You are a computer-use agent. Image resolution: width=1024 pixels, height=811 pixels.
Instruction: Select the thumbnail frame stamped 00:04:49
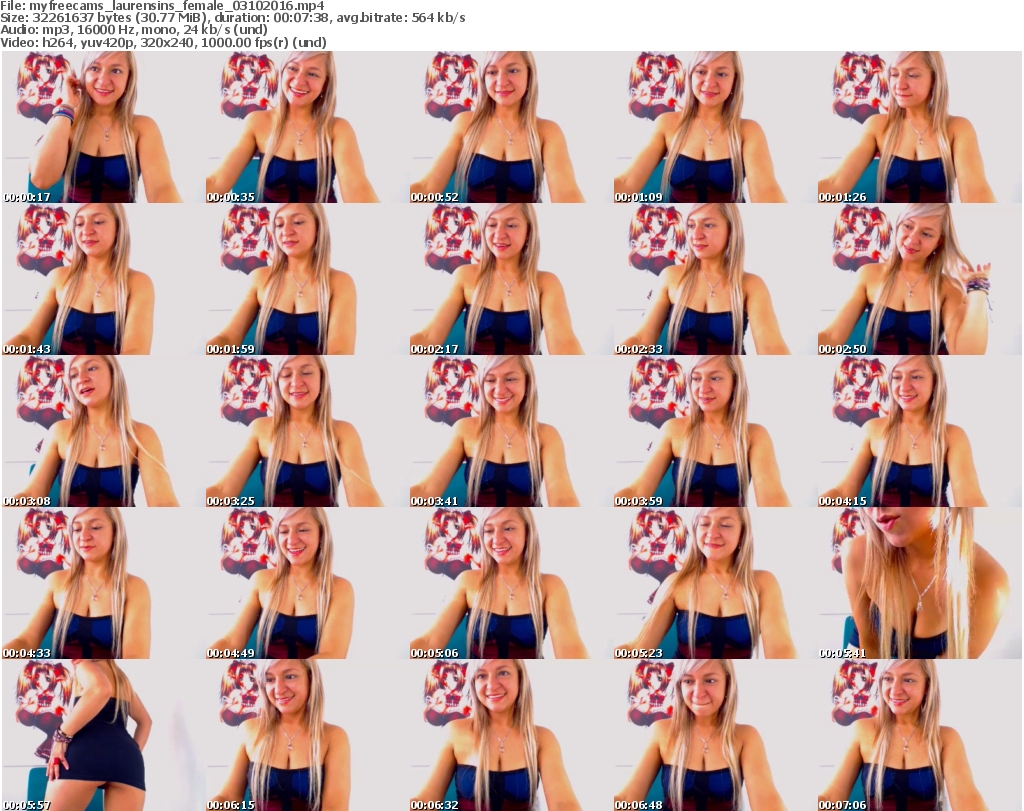pos(307,583)
